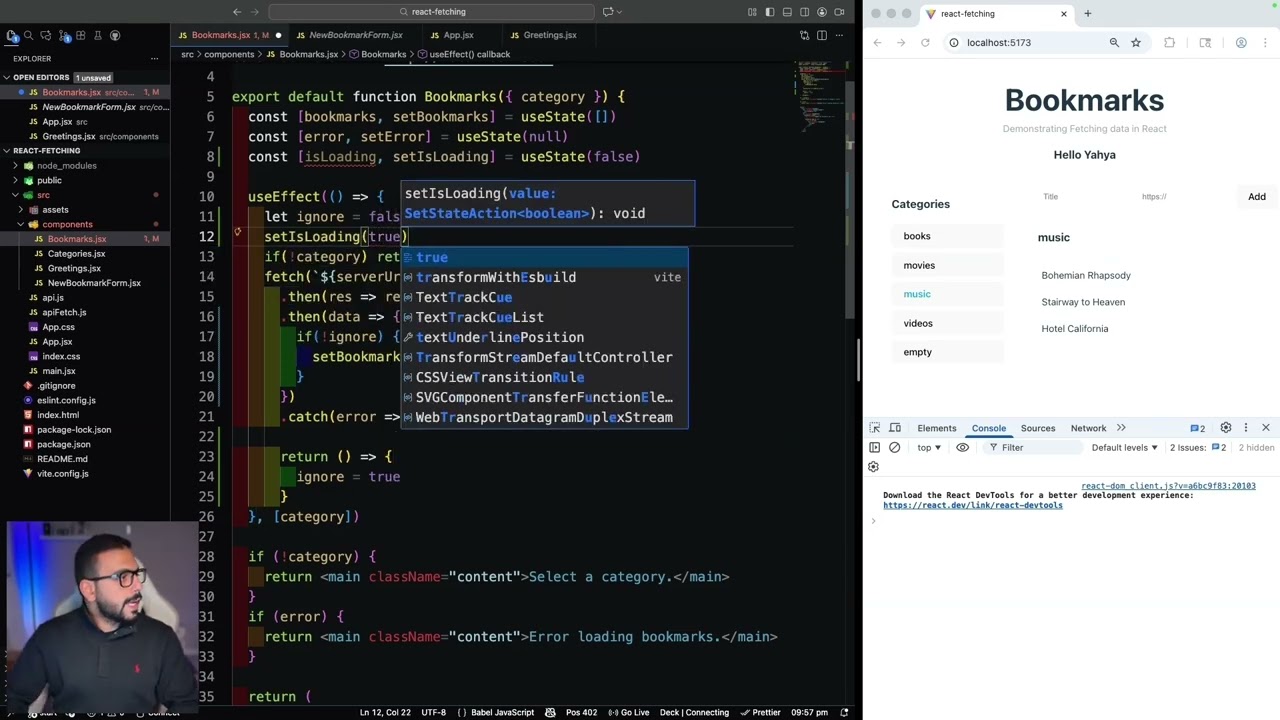Open the Testing flask view
This screenshot has height=720, width=1280.
(x=97, y=35)
